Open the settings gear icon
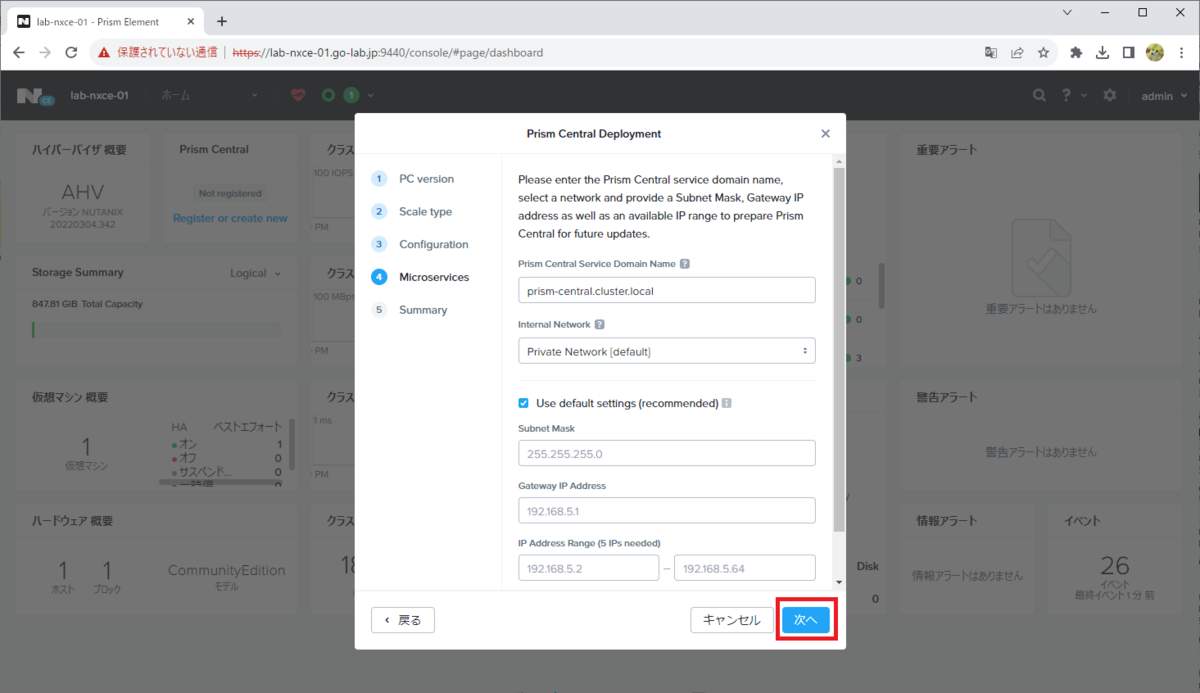The height and width of the screenshot is (693, 1200). pyautogui.click(x=1110, y=95)
